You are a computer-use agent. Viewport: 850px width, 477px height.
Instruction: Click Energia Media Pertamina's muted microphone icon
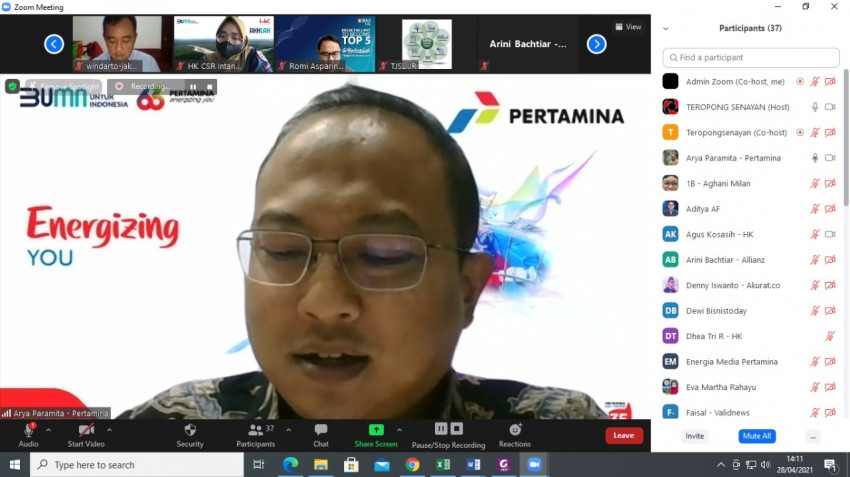(815, 362)
